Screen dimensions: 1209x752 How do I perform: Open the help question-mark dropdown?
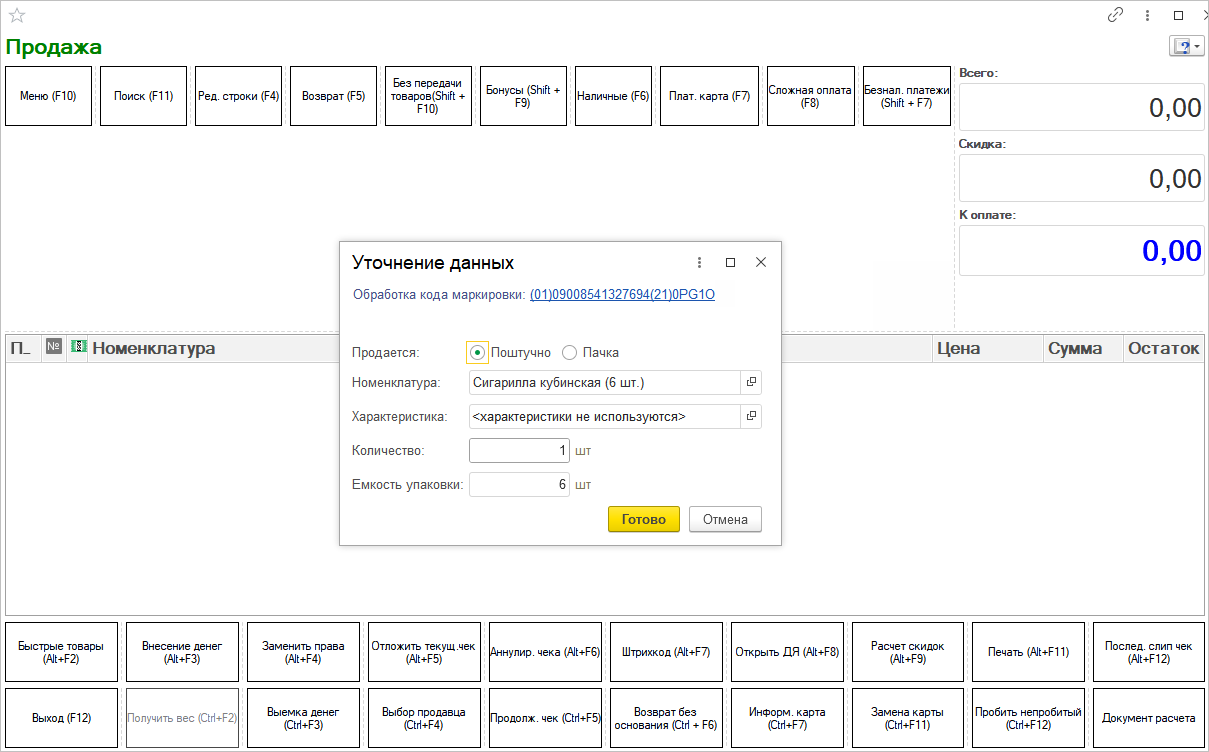(1186, 47)
